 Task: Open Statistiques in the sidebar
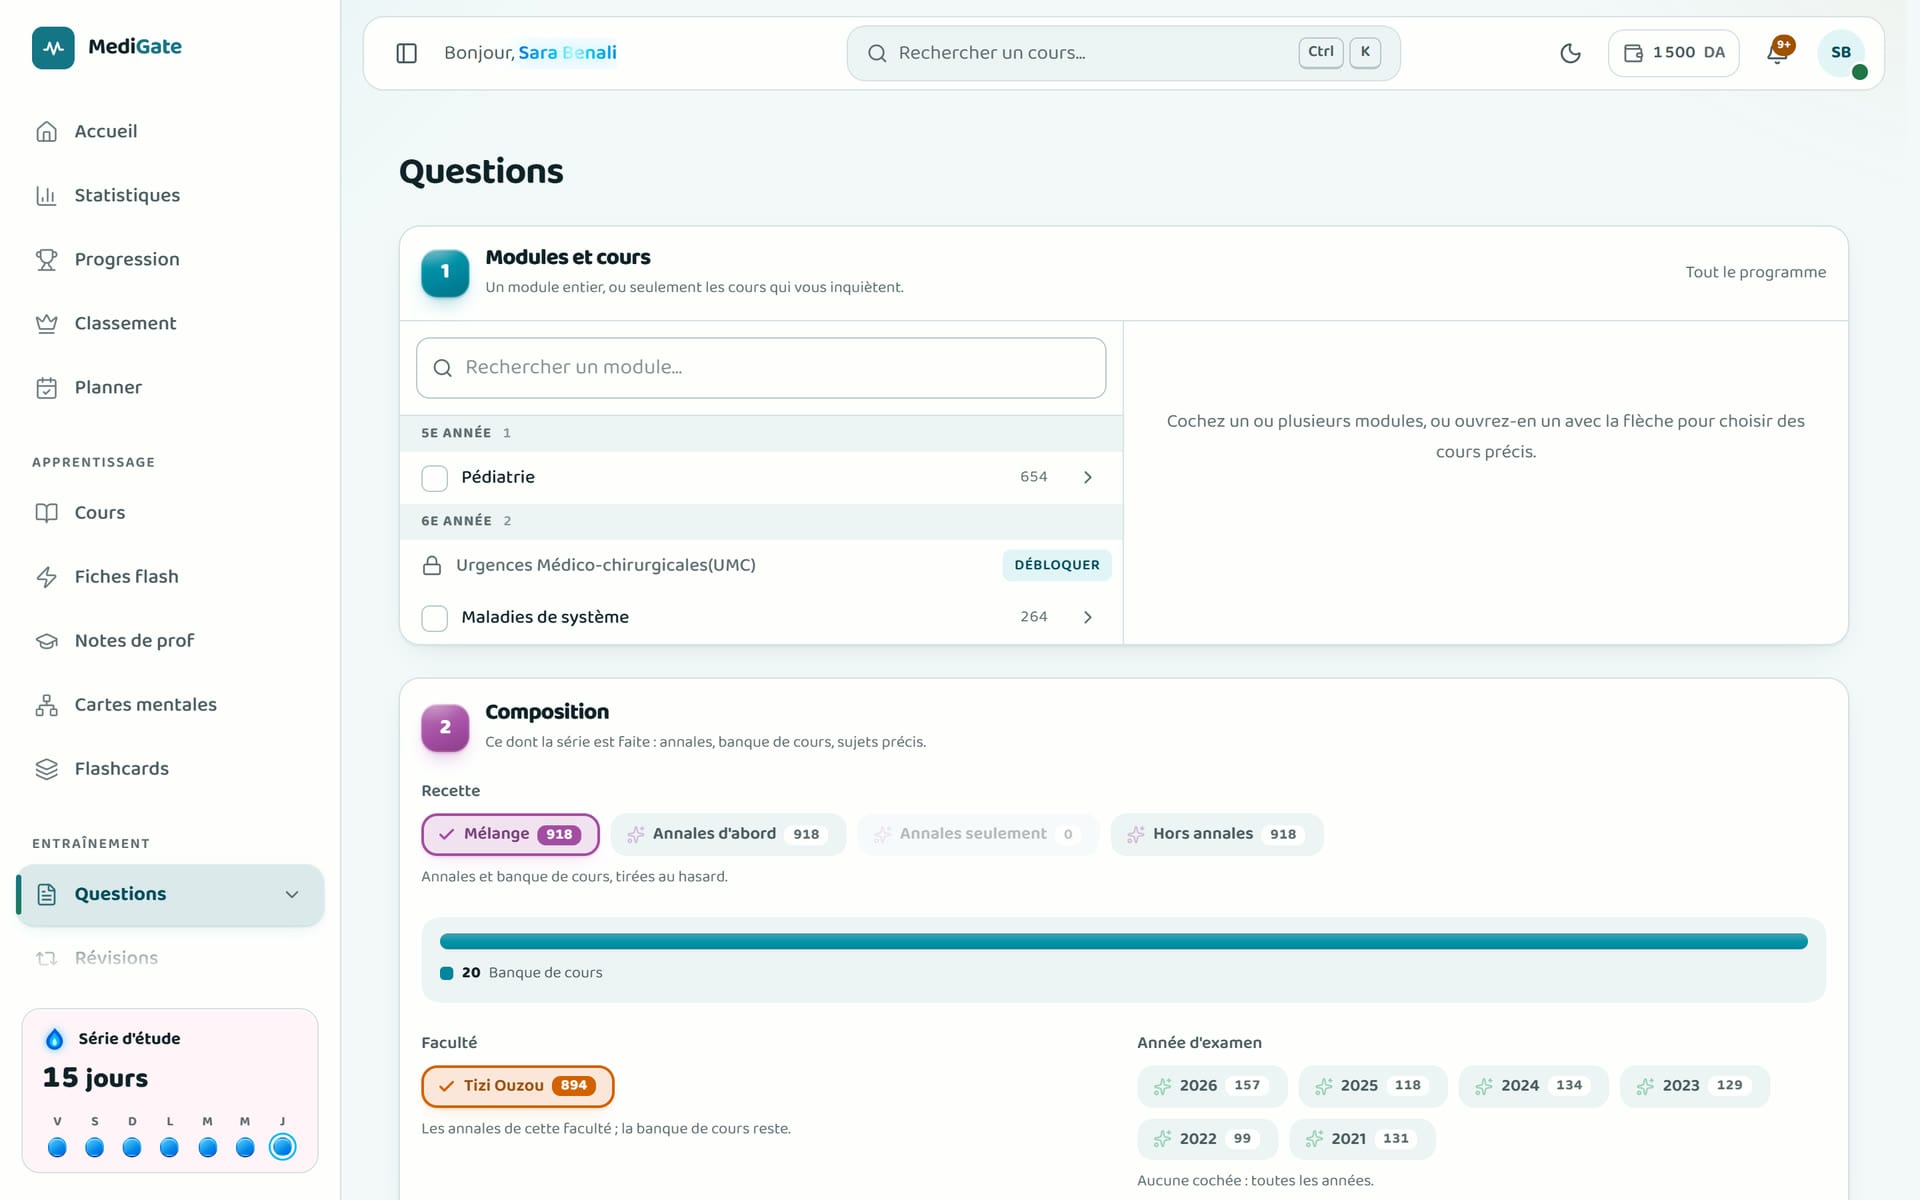point(170,195)
